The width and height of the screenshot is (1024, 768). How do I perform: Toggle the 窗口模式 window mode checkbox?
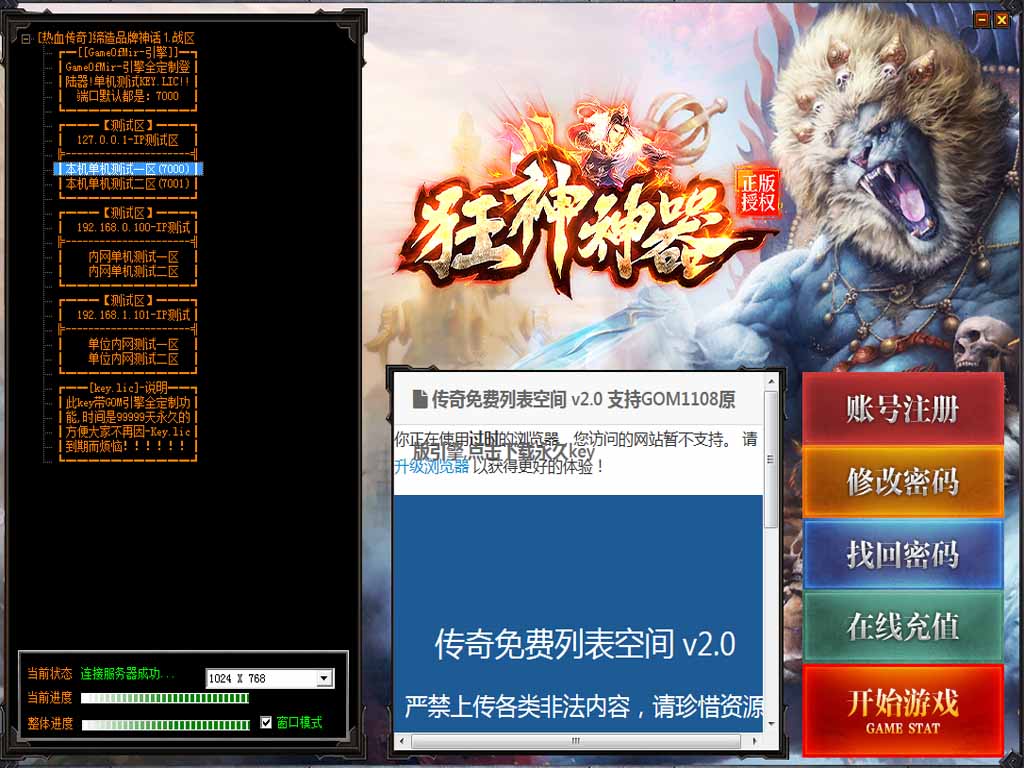[266, 722]
